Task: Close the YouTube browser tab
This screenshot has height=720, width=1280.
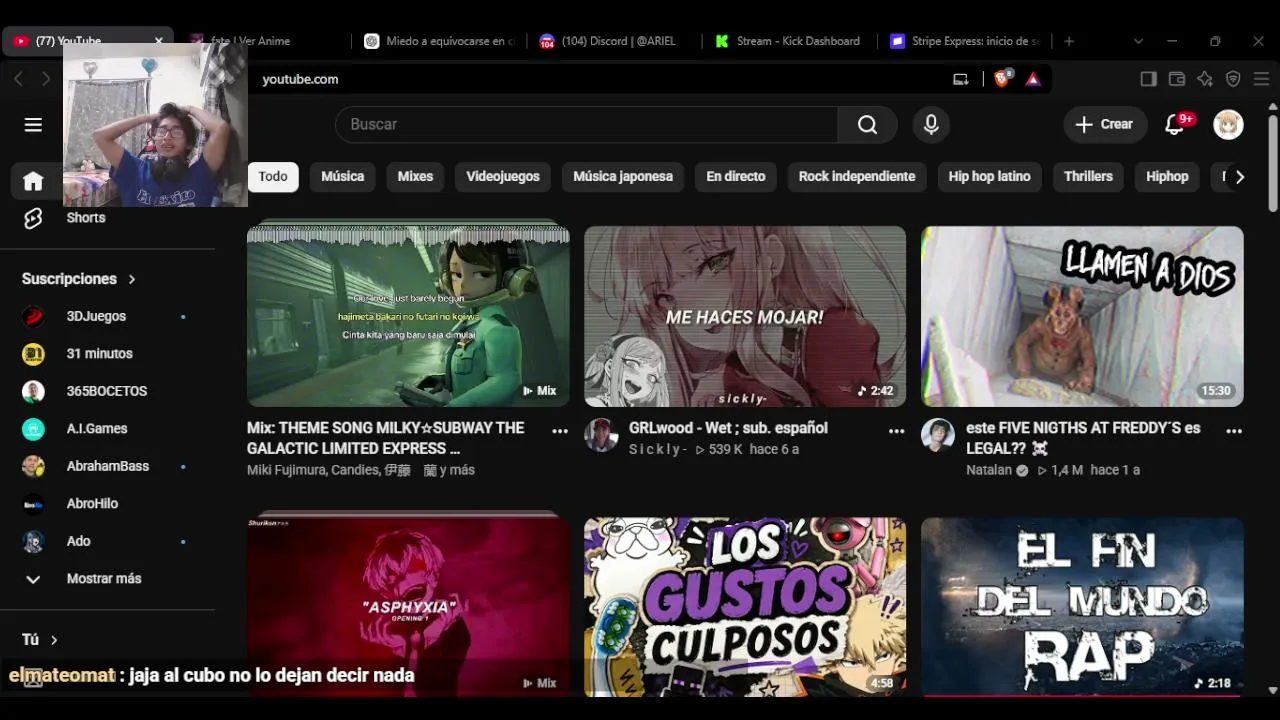Action: point(158,41)
